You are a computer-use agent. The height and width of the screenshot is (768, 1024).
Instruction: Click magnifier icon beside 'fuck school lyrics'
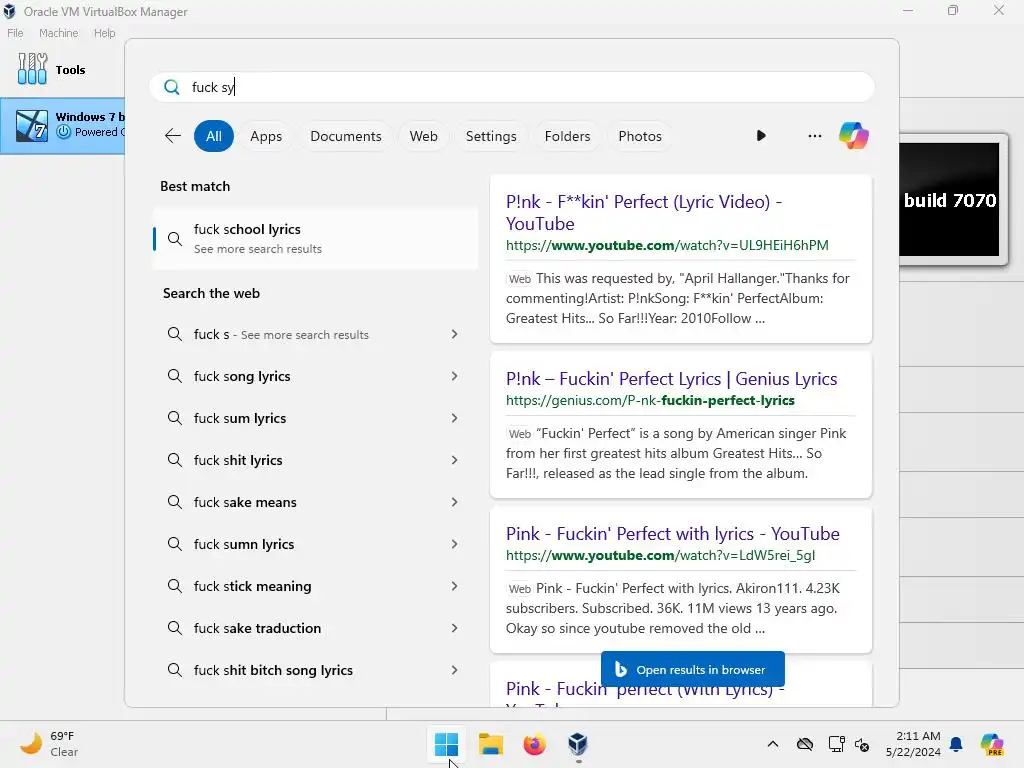174,238
